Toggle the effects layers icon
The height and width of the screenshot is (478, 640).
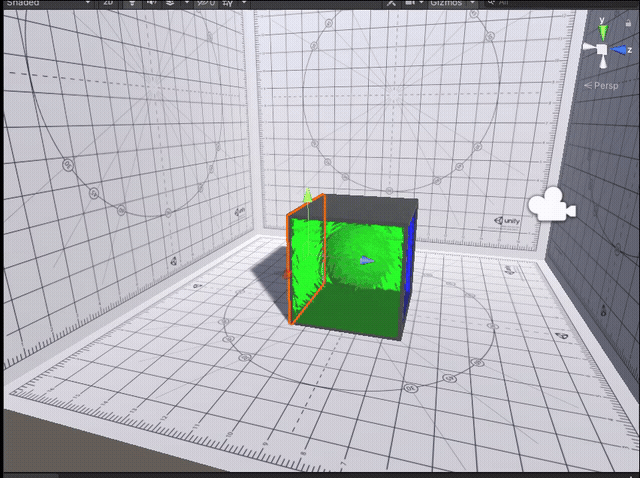tap(170, 3)
